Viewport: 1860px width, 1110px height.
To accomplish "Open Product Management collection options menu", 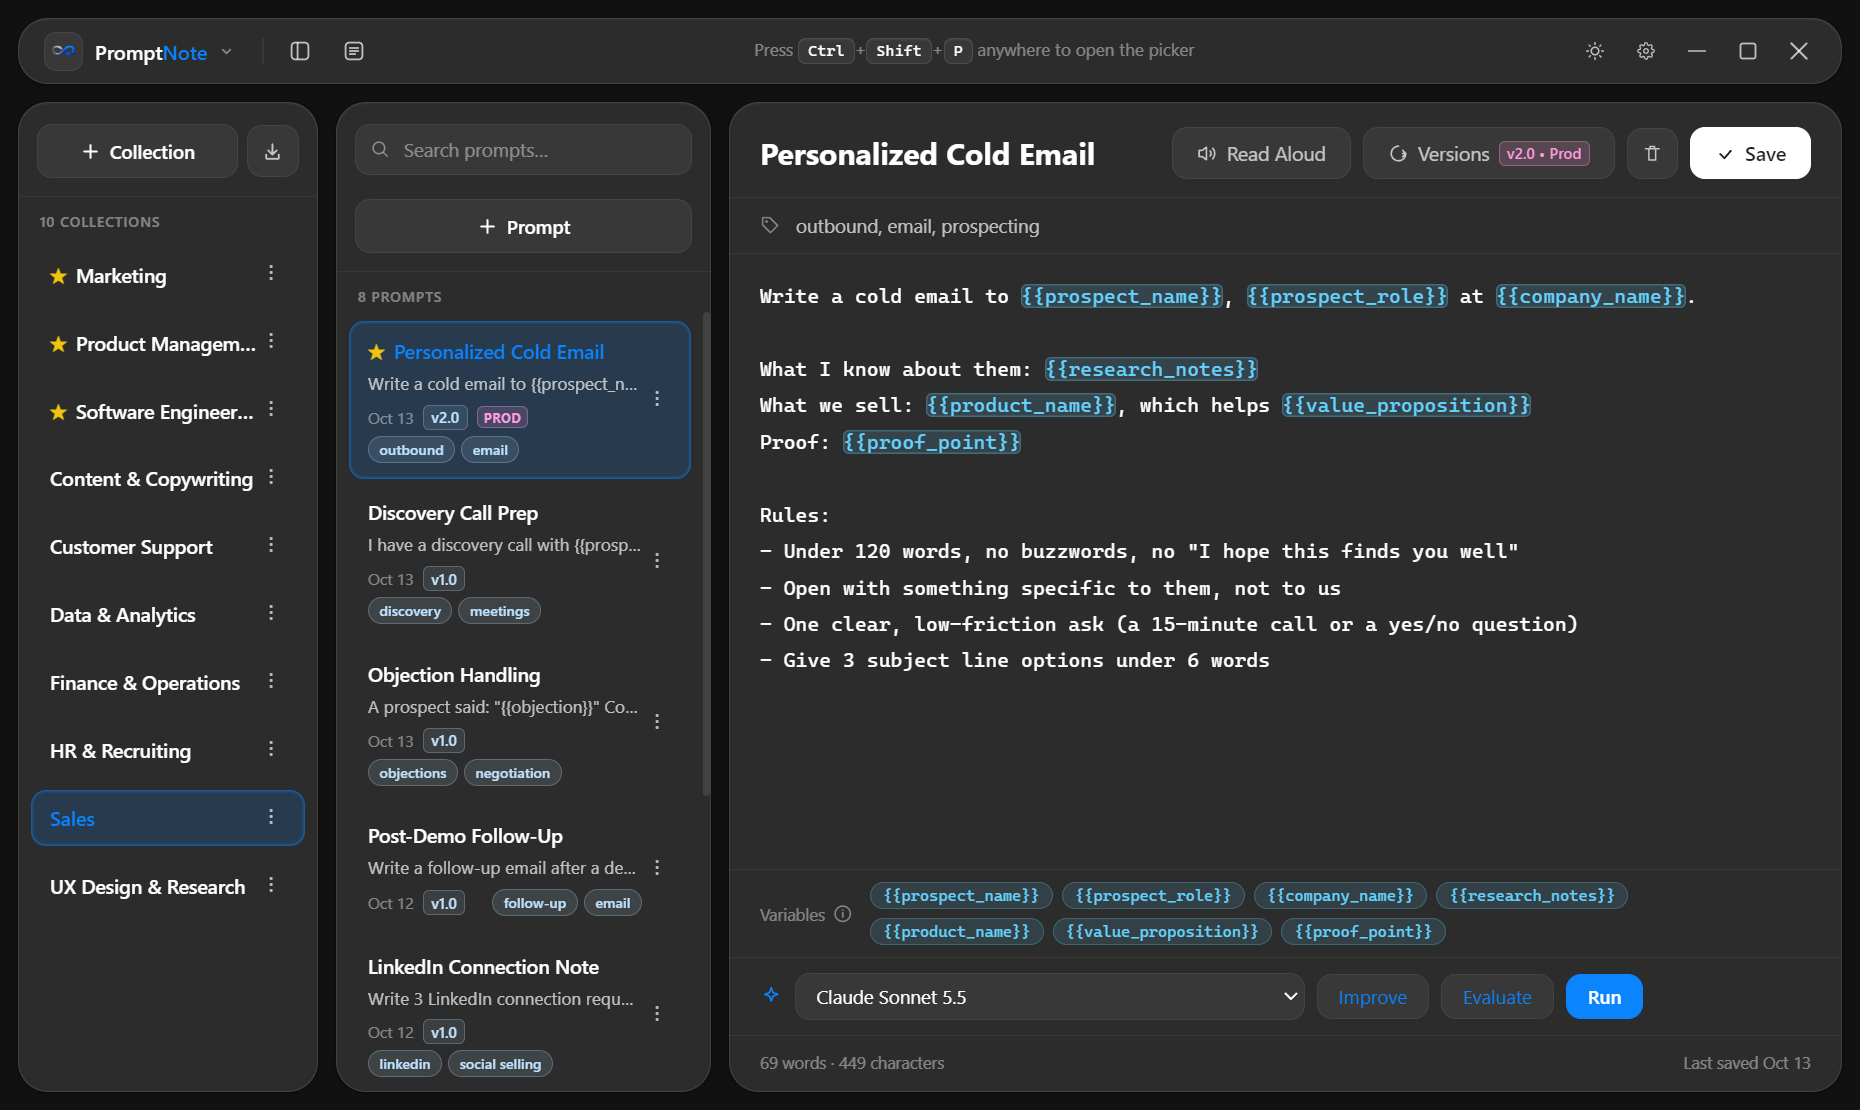I will [271, 342].
